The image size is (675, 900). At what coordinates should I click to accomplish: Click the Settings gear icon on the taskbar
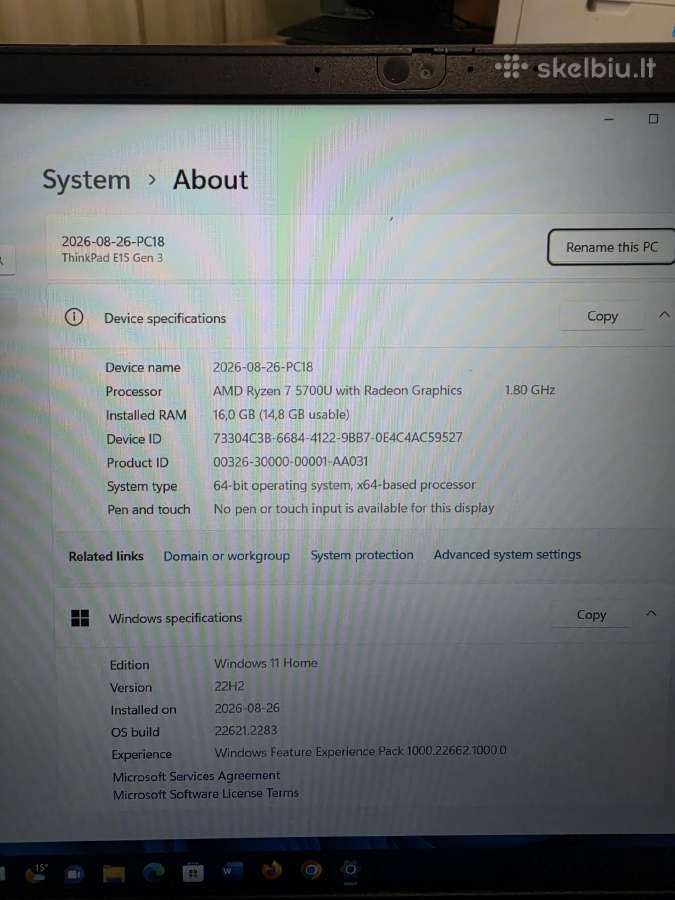[x=350, y=870]
